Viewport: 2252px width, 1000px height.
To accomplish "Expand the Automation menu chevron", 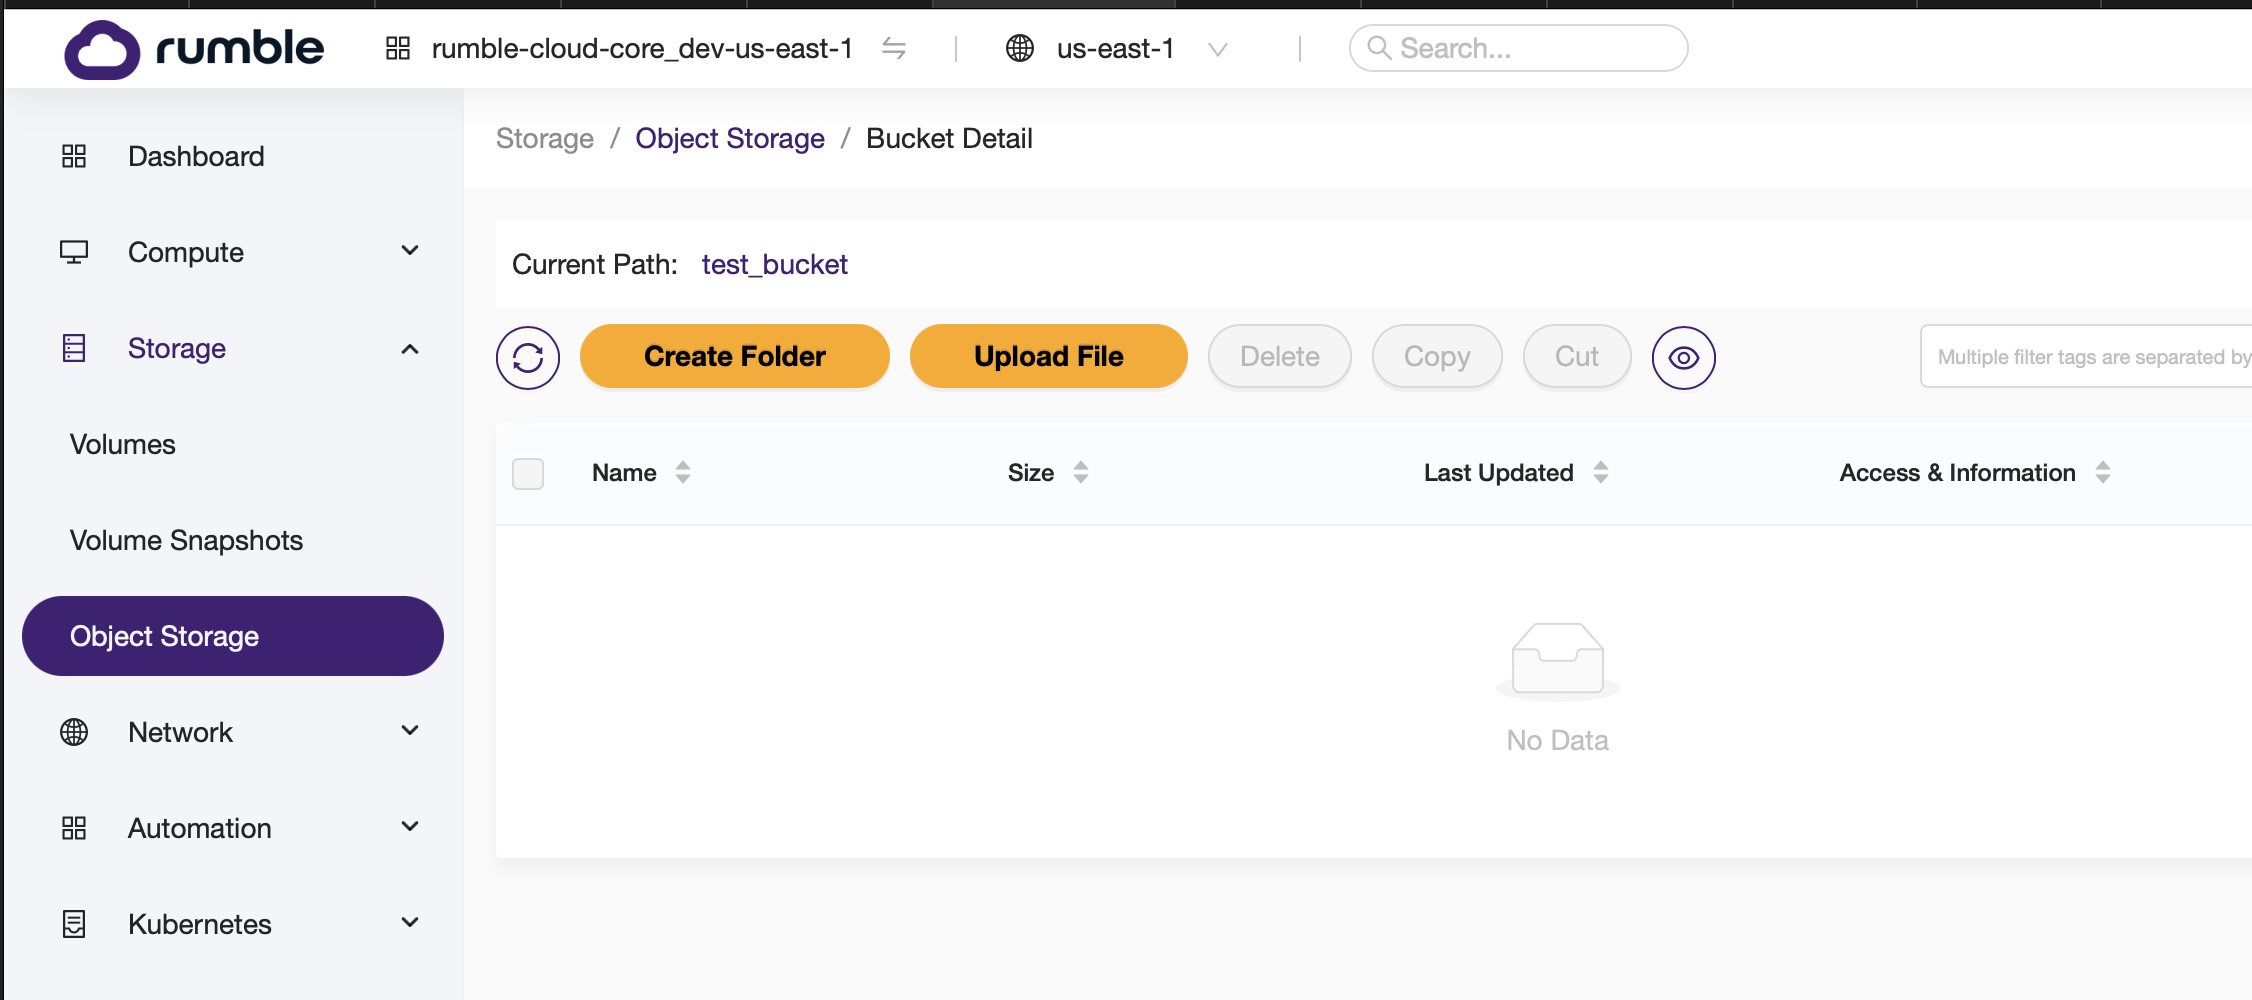I will 410,827.
